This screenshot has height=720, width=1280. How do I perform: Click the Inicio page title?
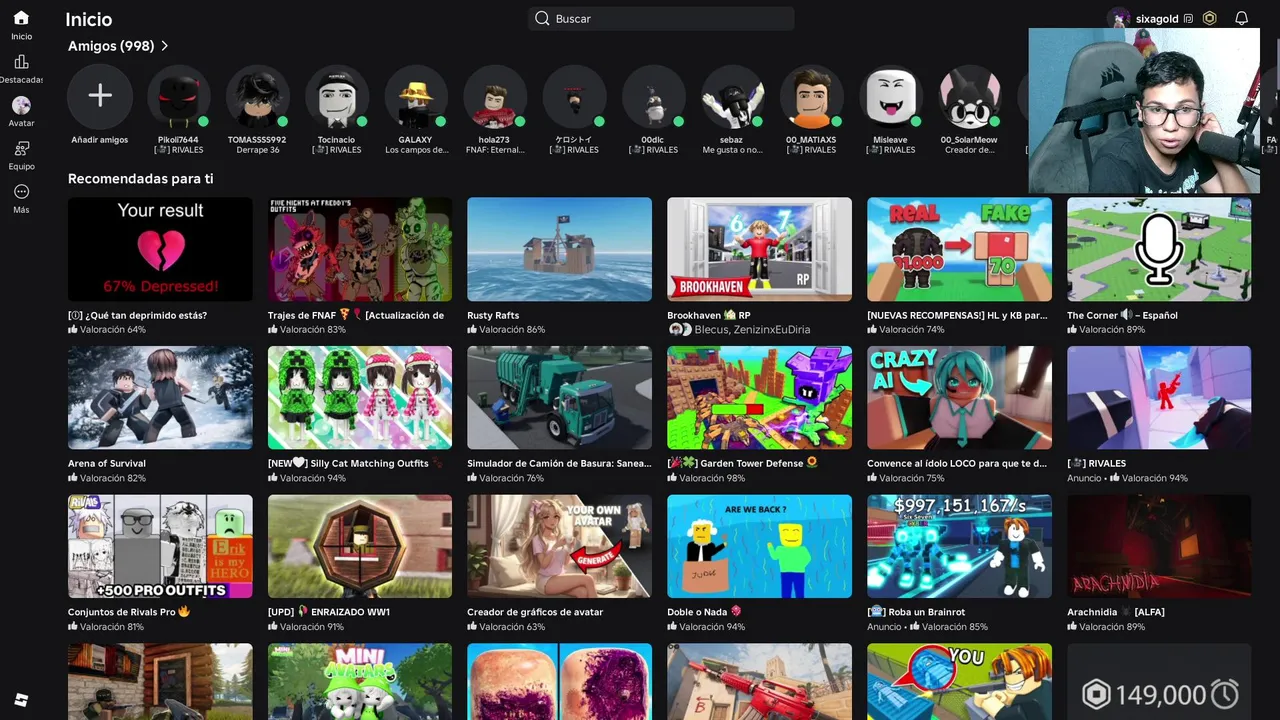(x=89, y=19)
